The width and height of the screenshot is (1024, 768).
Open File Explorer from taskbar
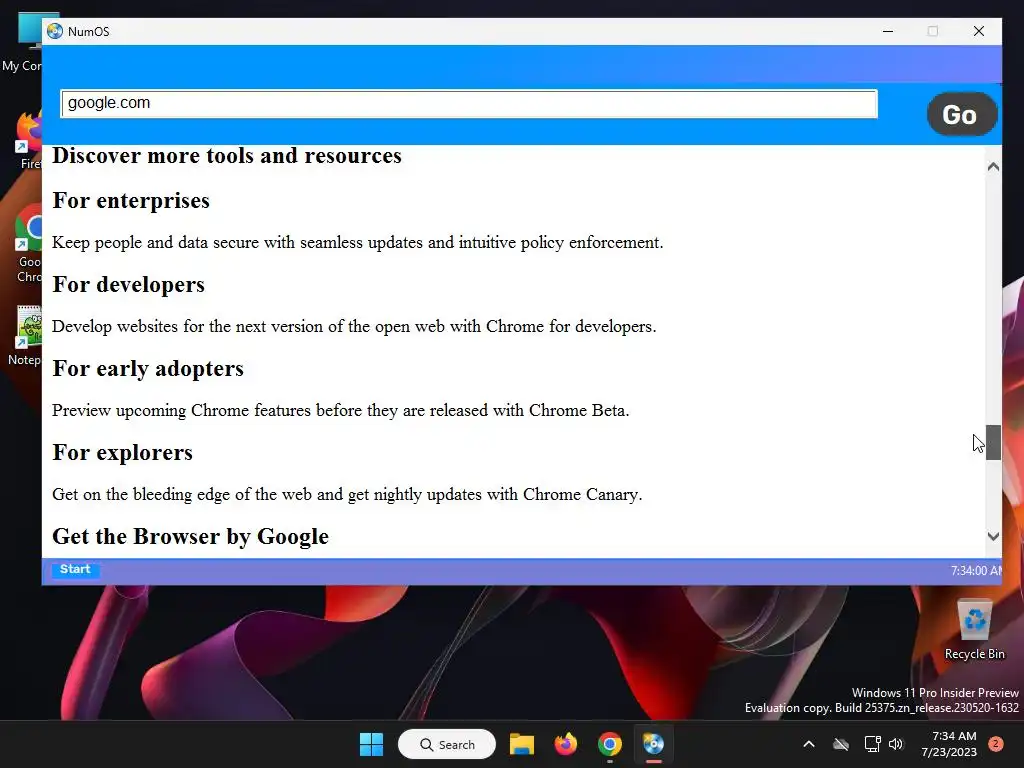[x=522, y=744]
